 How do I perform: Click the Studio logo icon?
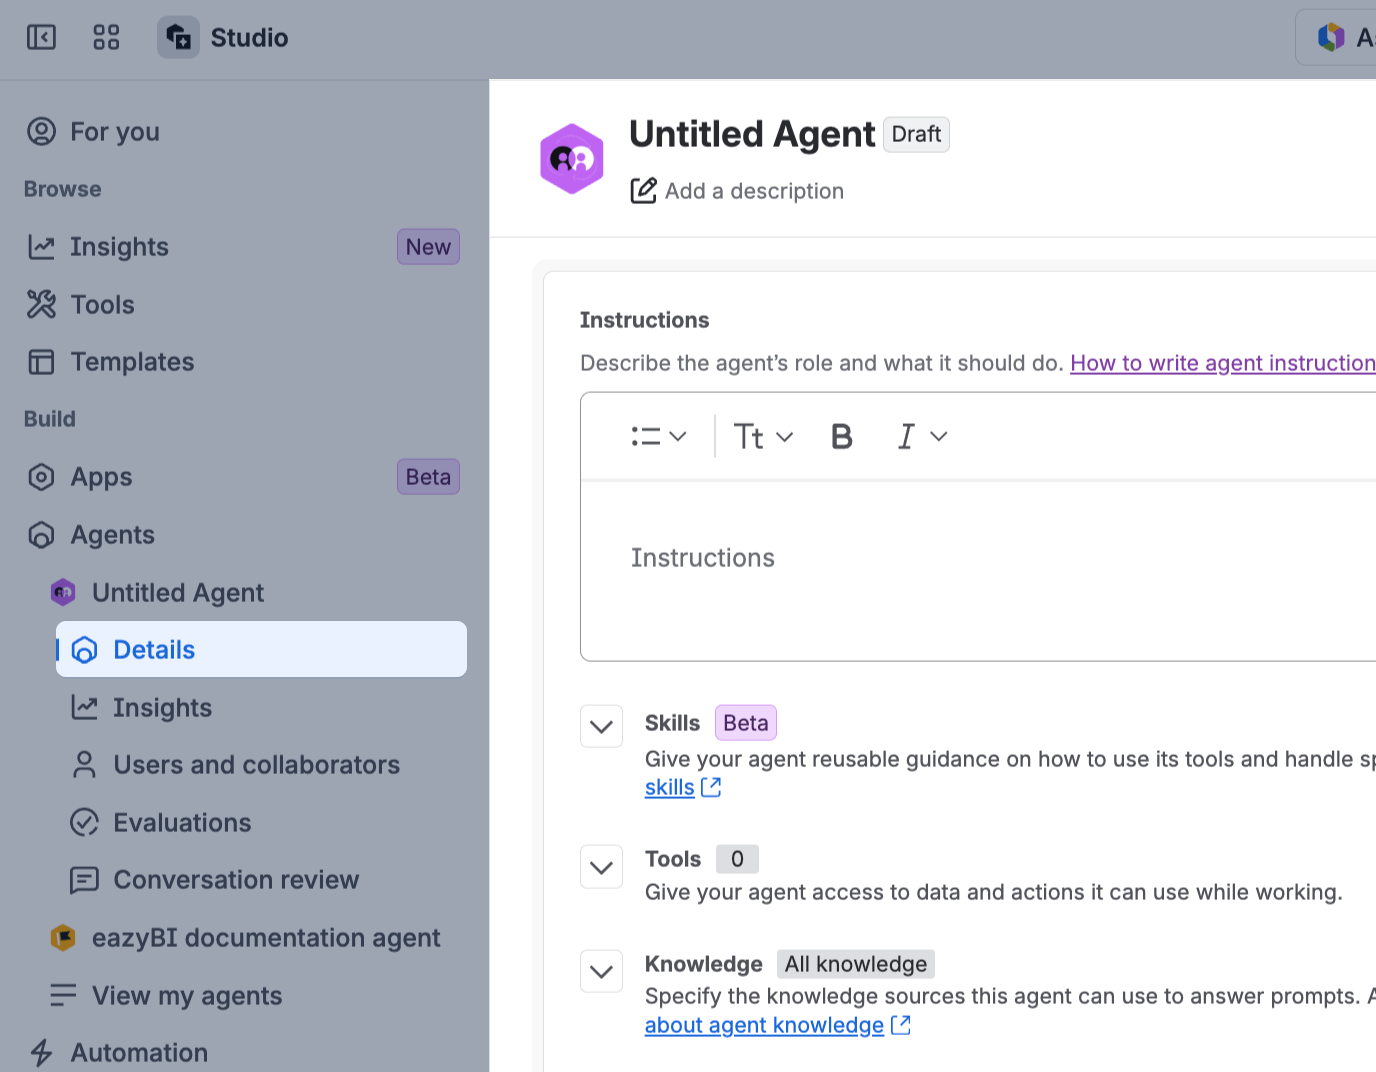[x=178, y=38]
